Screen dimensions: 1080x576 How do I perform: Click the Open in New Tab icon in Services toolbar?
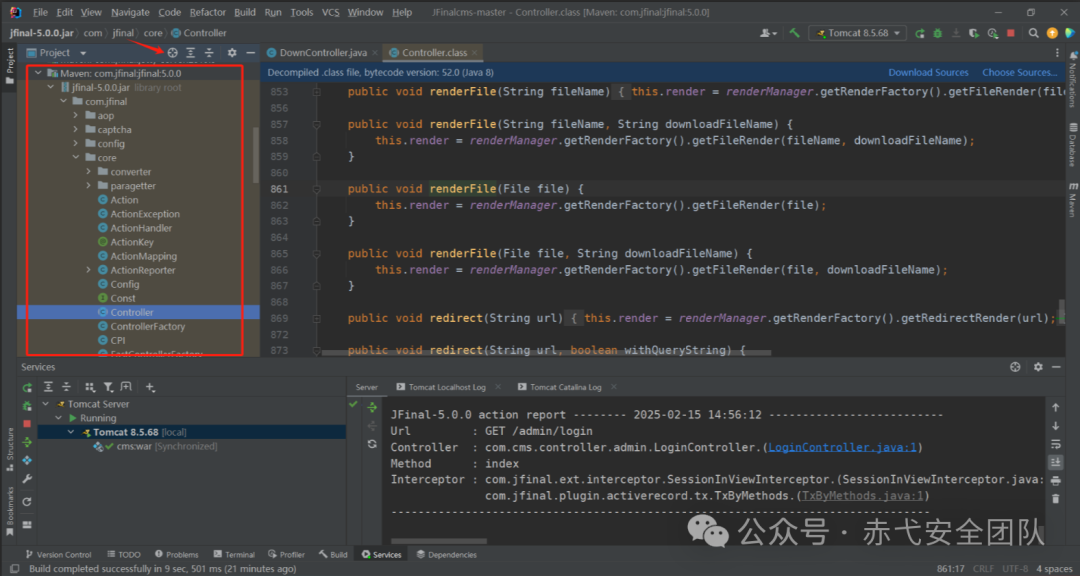[x=126, y=387]
